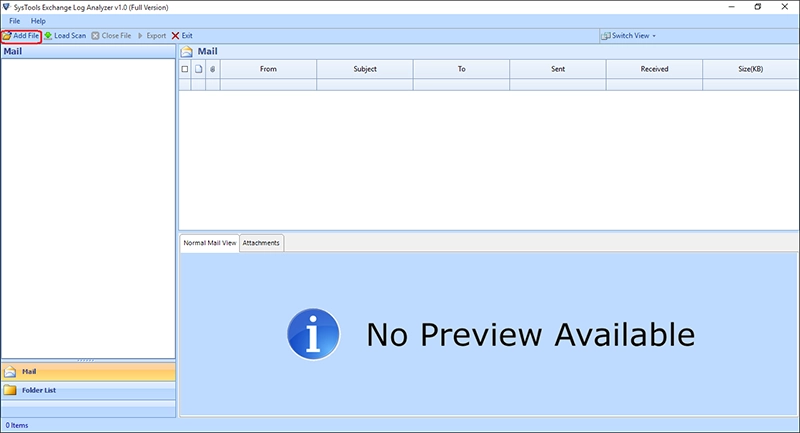Click the Close File toolbar button
The height and width of the screenshot is (433, 800).
tap(111, 36)
